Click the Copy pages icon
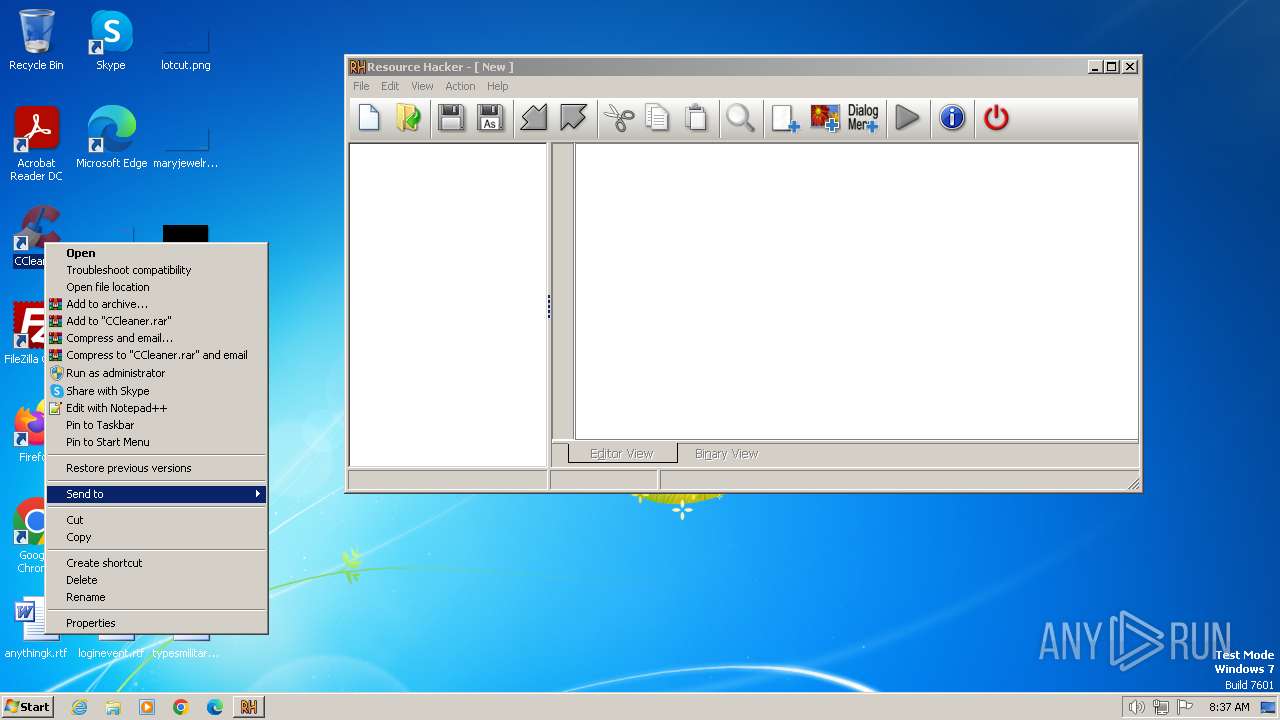 (657, 118)
